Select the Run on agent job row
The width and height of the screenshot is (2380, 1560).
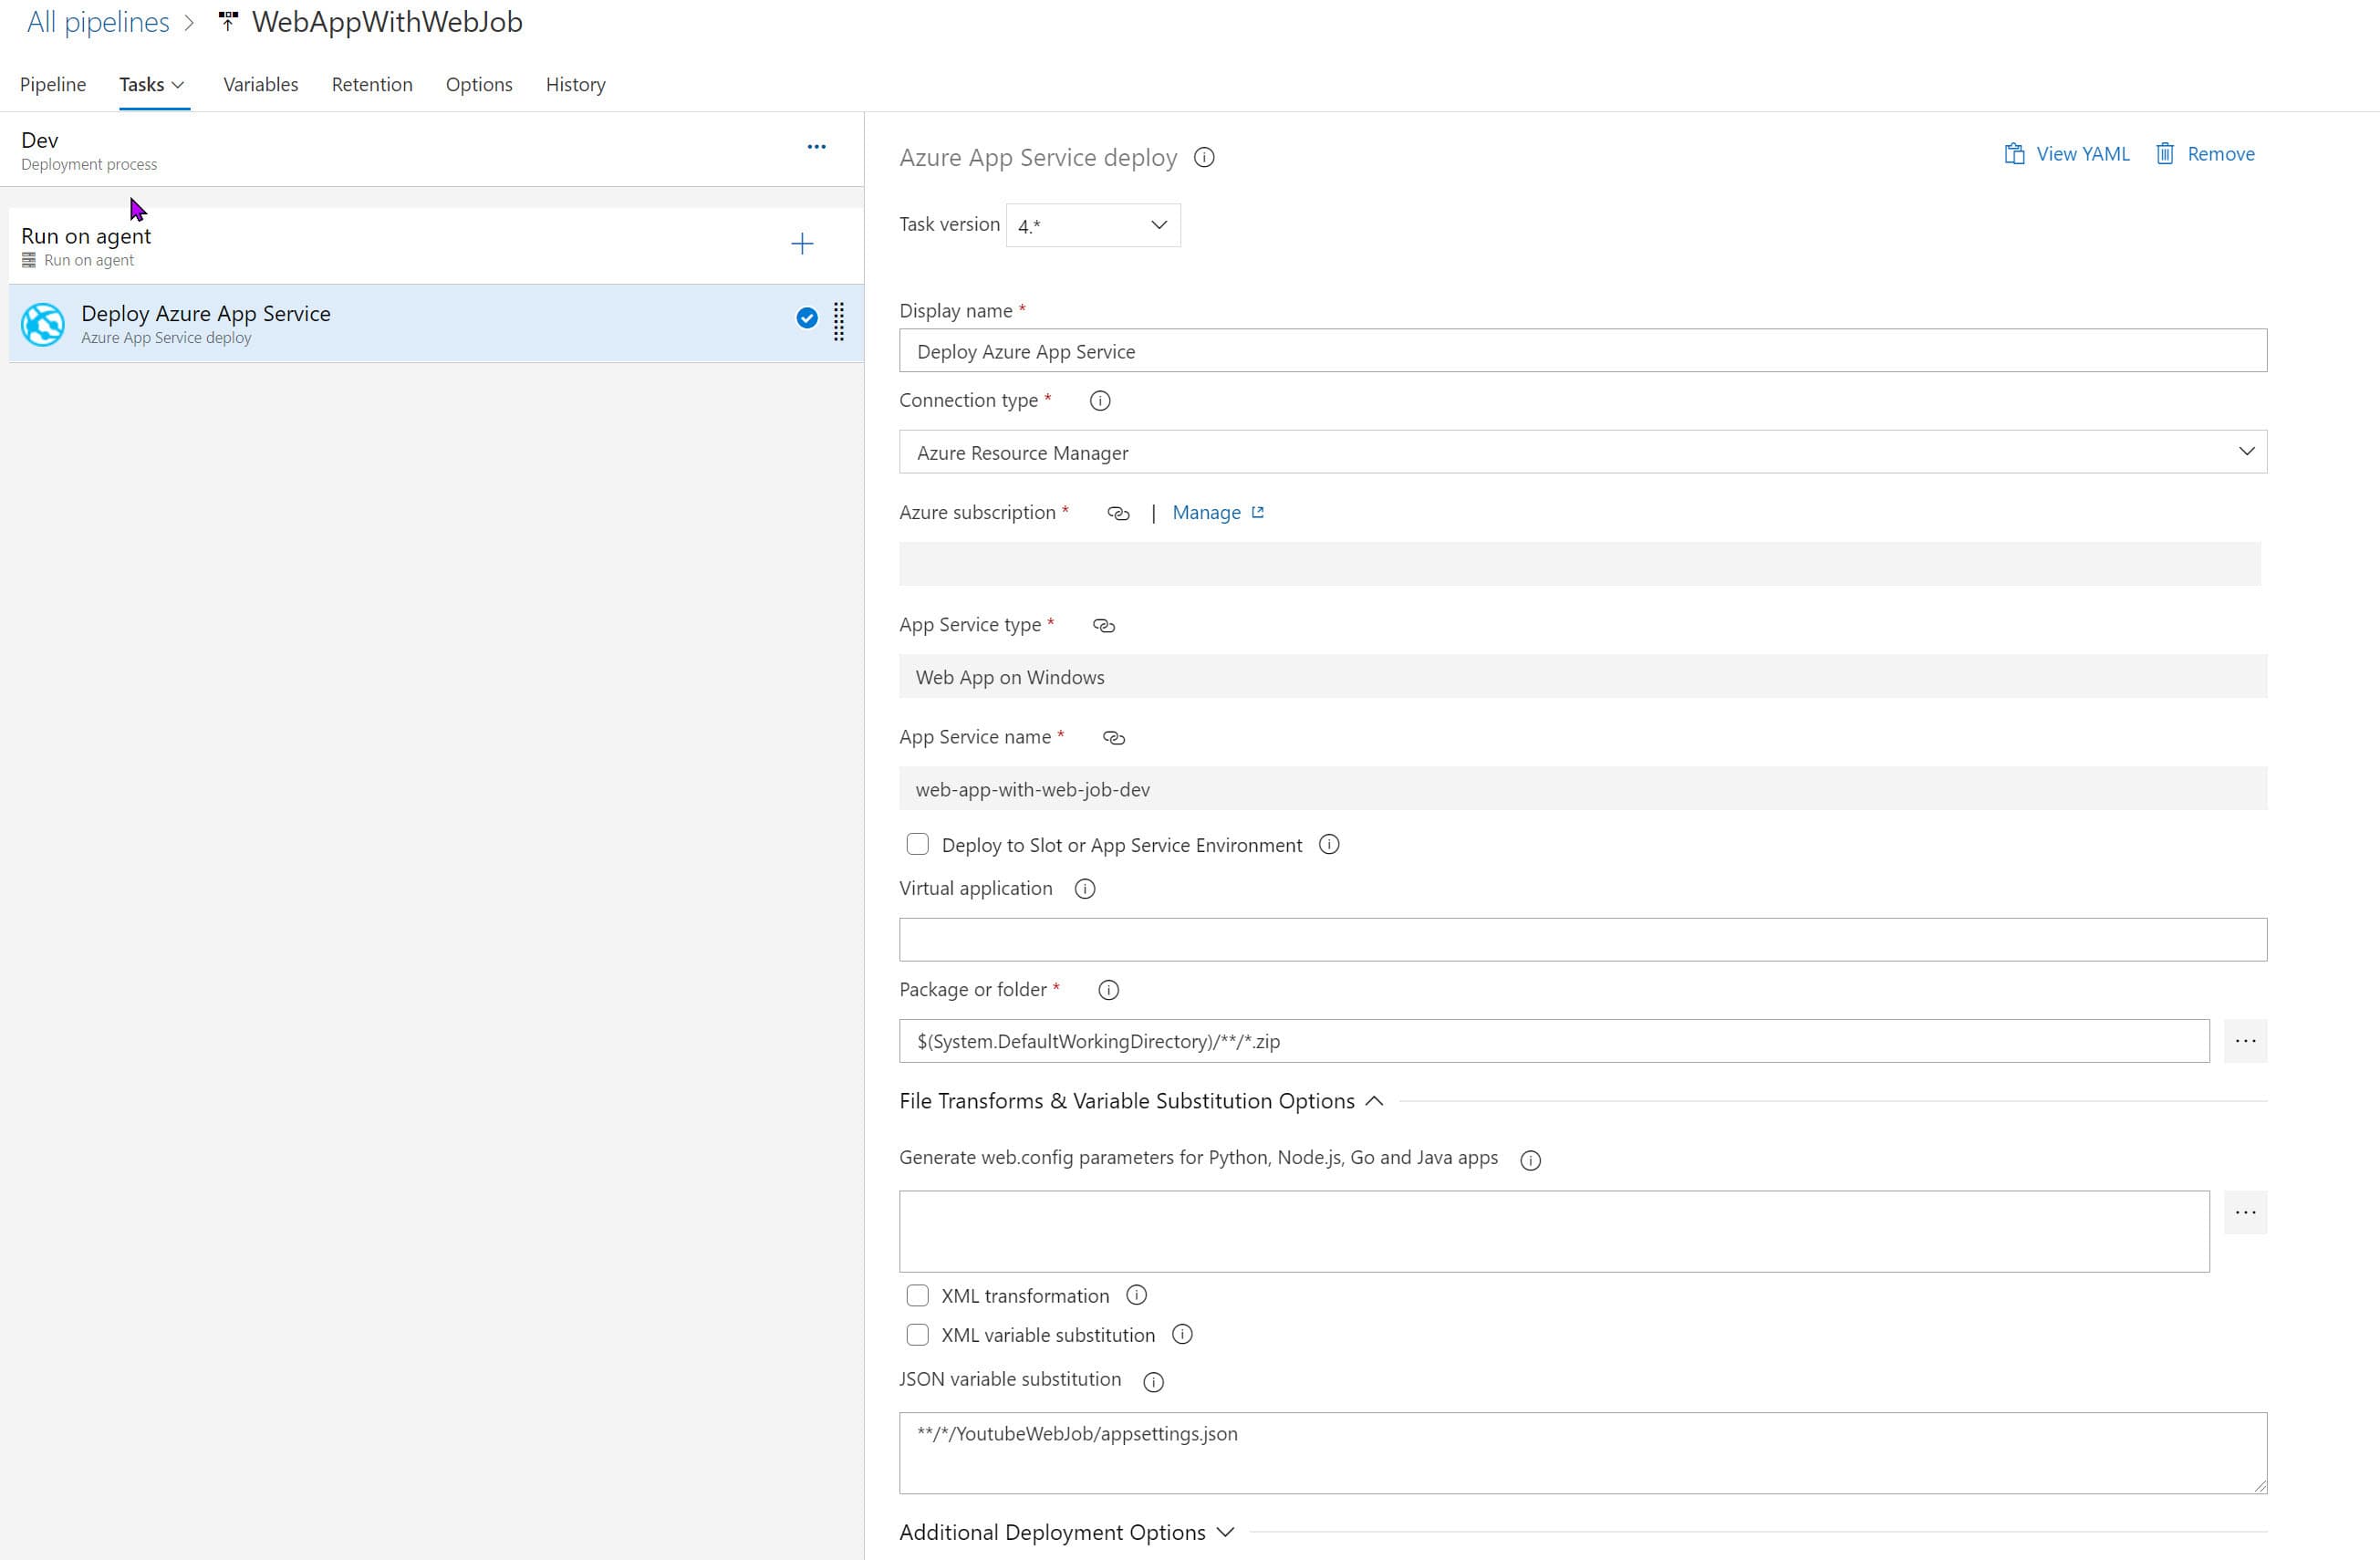[x=436, y=246]
